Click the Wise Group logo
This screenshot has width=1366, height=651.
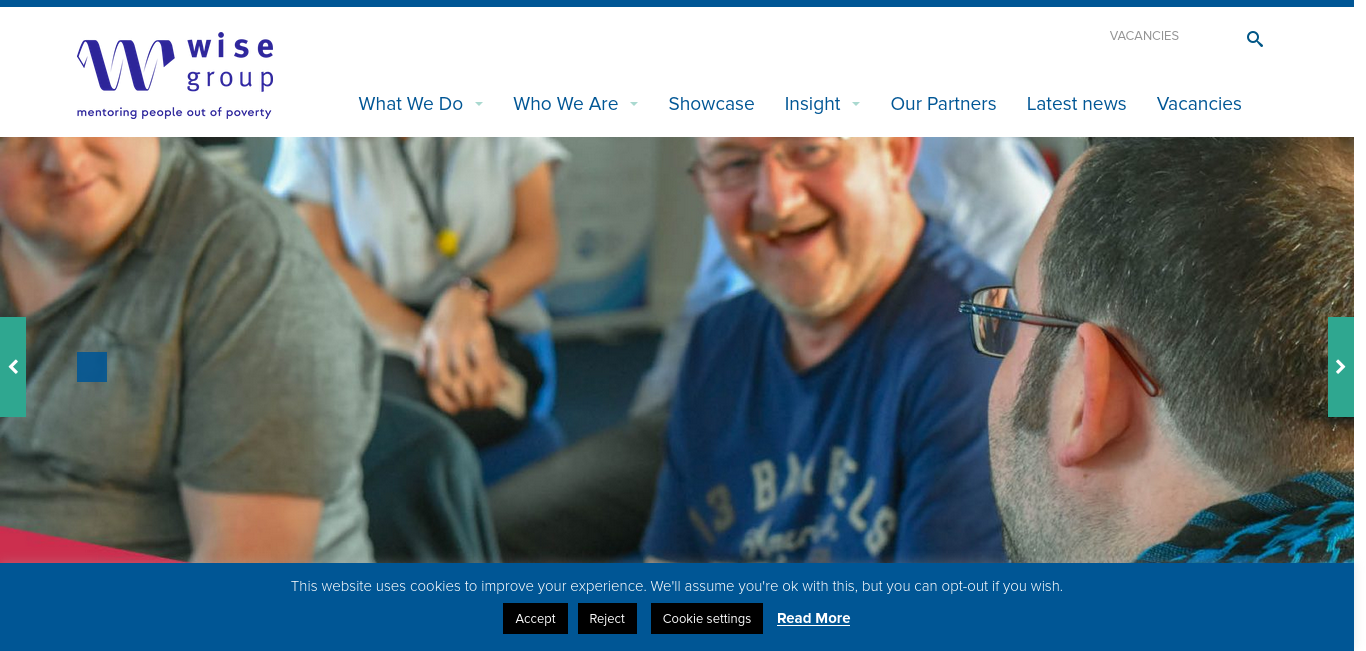(175, 76)
